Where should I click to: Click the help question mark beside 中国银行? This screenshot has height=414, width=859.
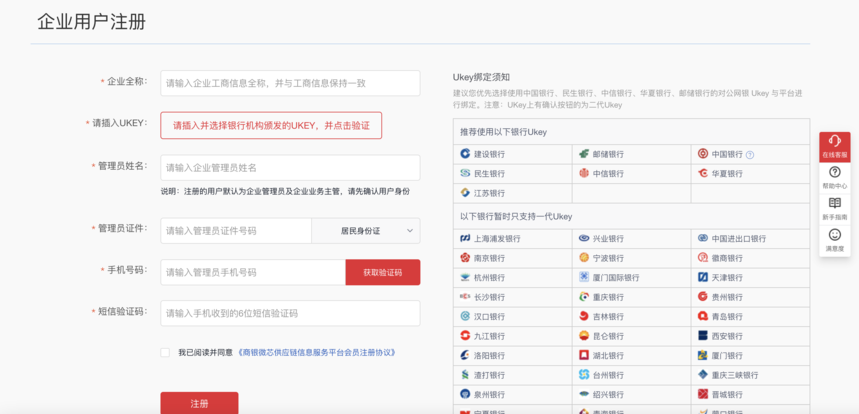(x=750, y=155)
